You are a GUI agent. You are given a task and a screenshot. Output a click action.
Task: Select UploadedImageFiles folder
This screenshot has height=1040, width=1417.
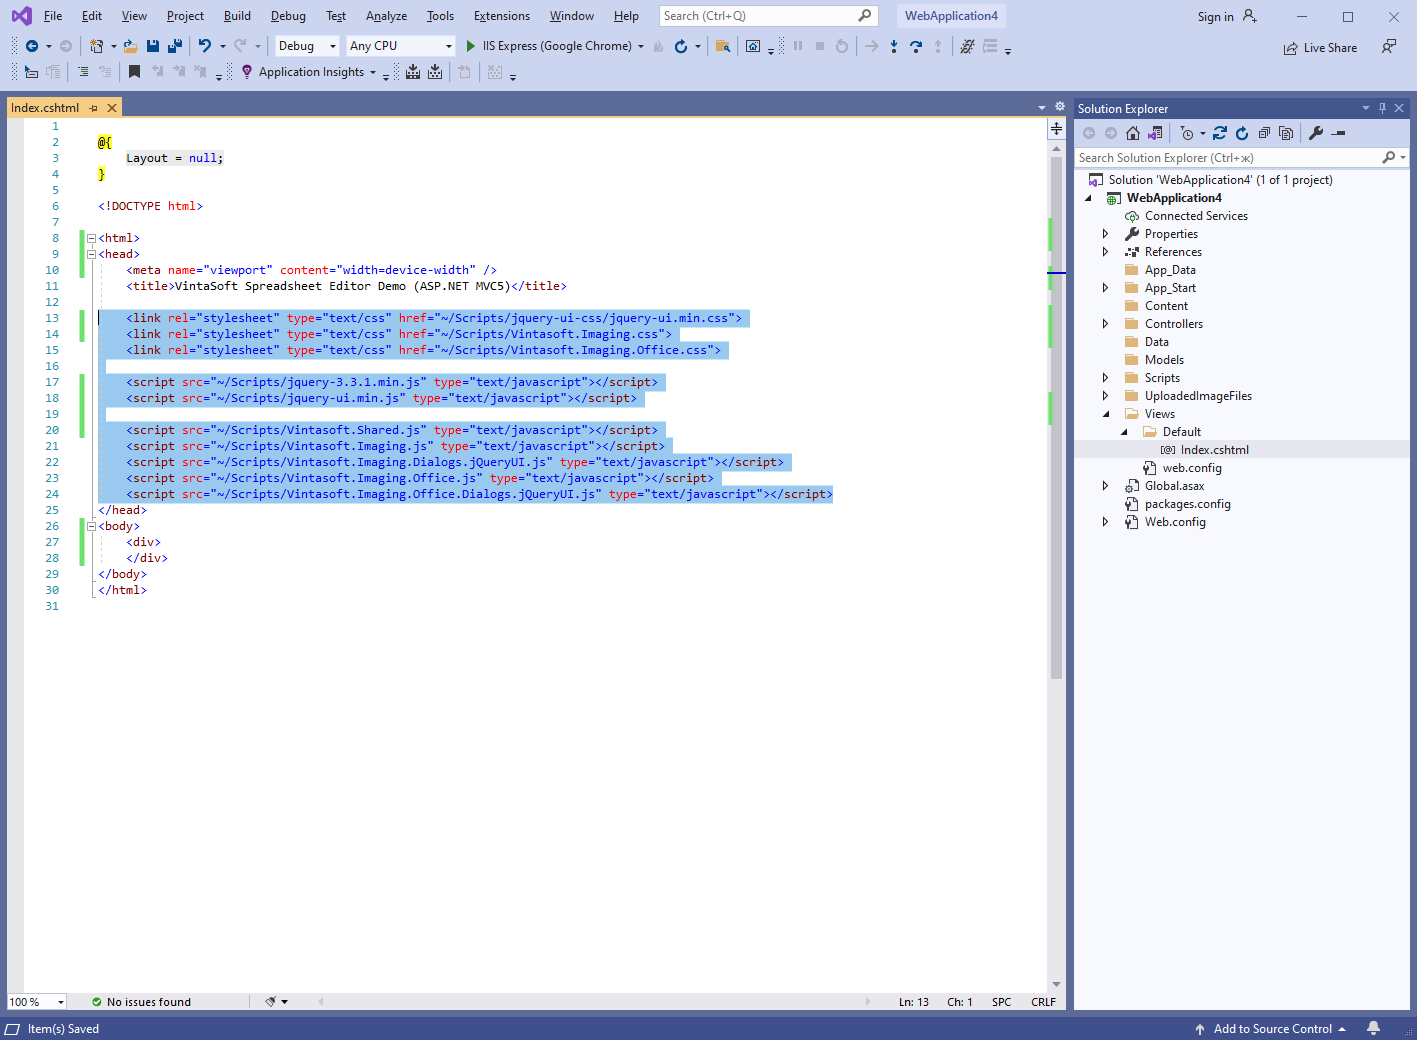pos(1198,396)
